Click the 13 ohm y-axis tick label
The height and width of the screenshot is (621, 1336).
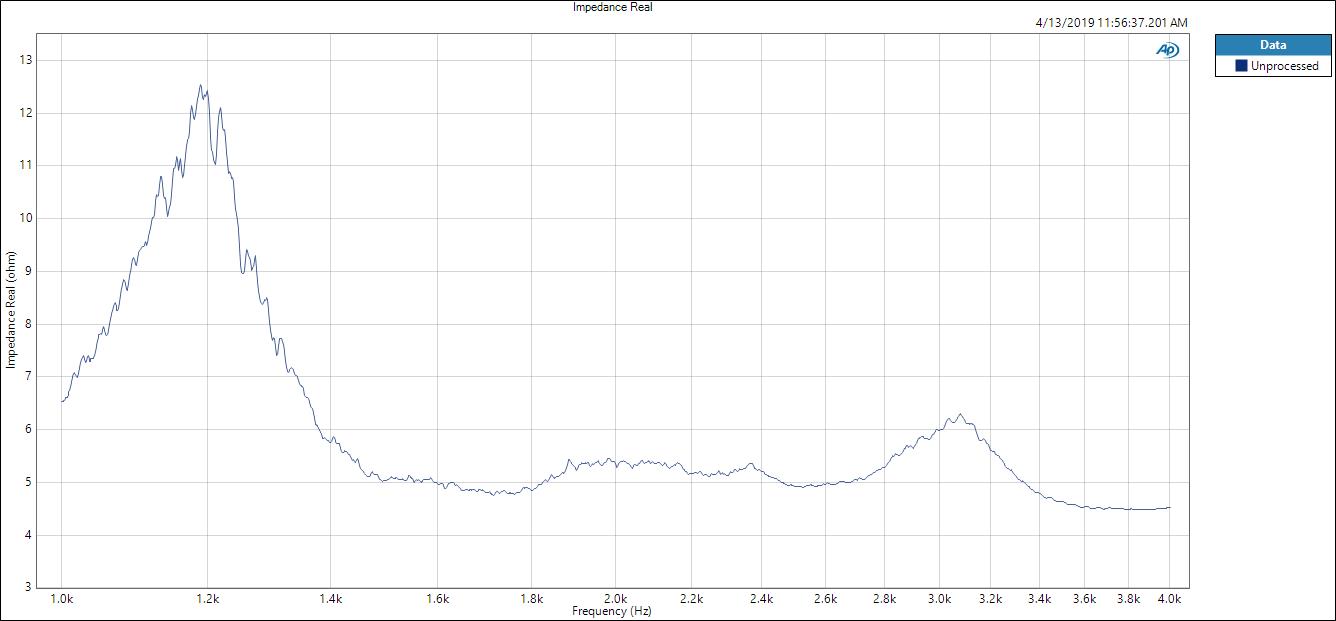26,60
